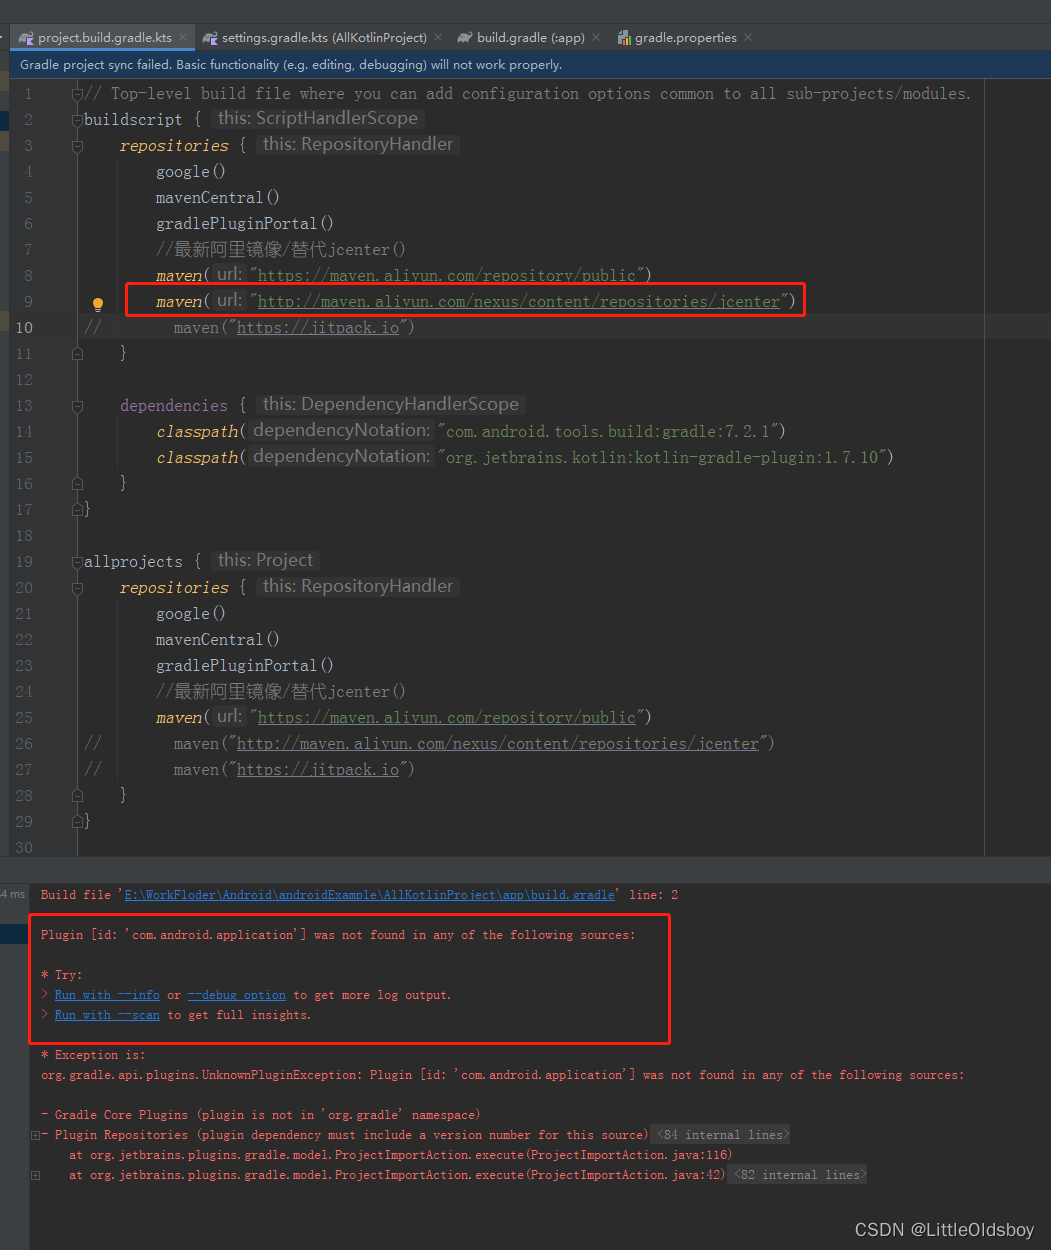Viewport: 1051px width, 1250px height.
Task: Close the gradle.properties tab
Action: pyautogui.click(x=748, y=37)
